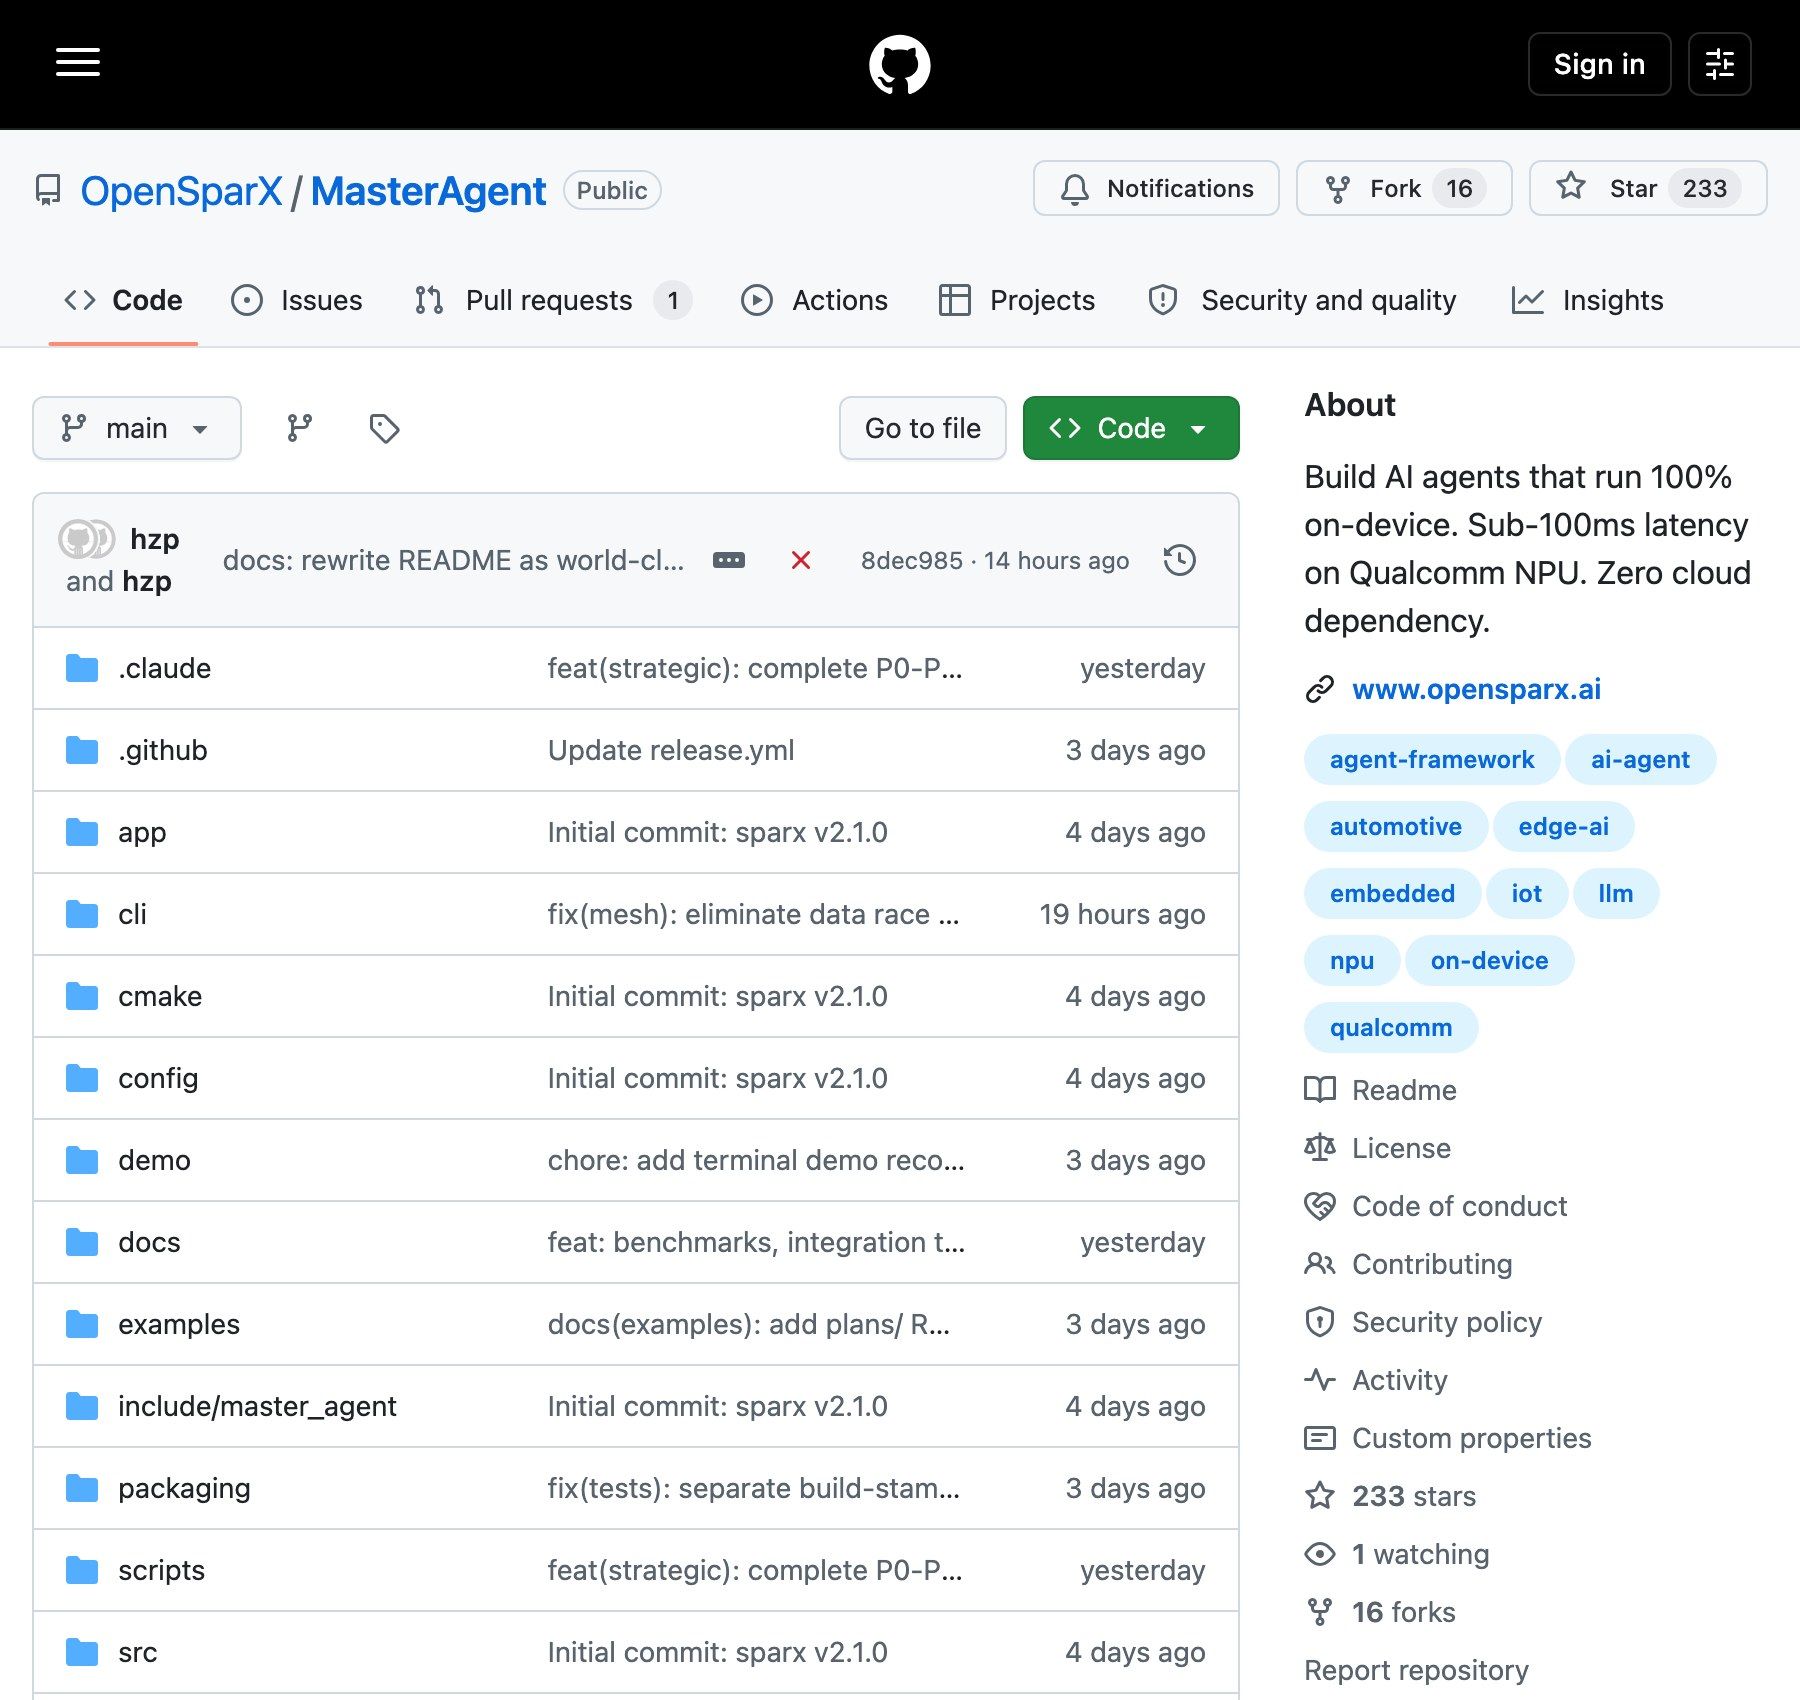Click the Go to file button
Screen dimensions: 1800x1700
click(922, 428)
